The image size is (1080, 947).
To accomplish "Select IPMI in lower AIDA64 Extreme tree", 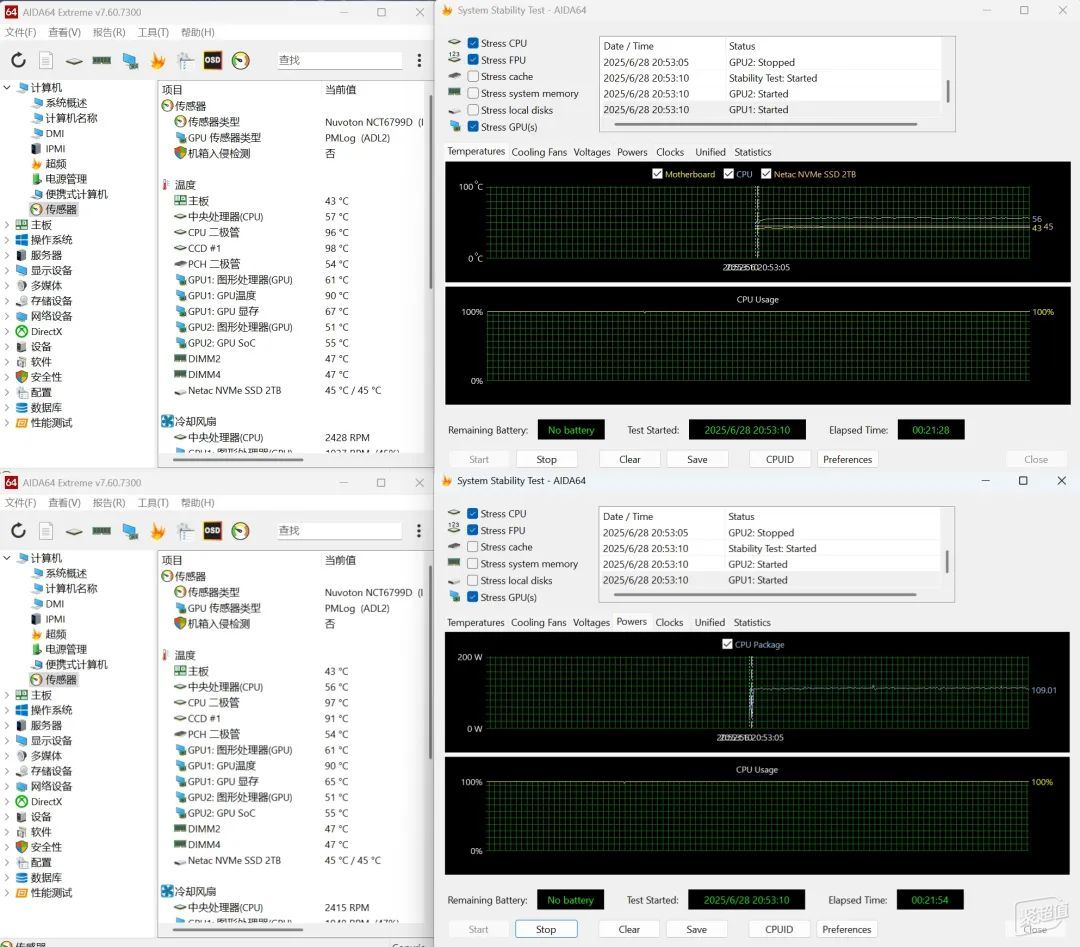I will pyautogui.click(x=56, y=619).
